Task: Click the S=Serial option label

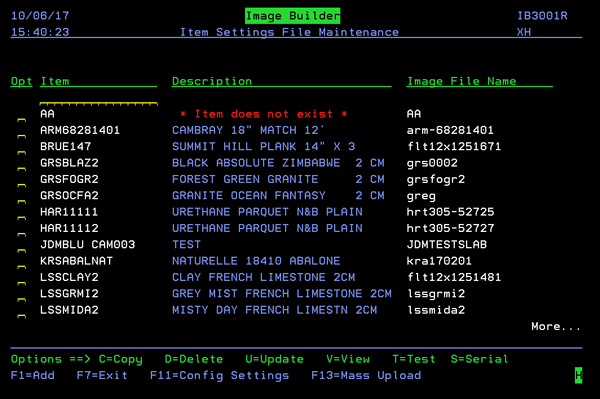Action: 479,359
